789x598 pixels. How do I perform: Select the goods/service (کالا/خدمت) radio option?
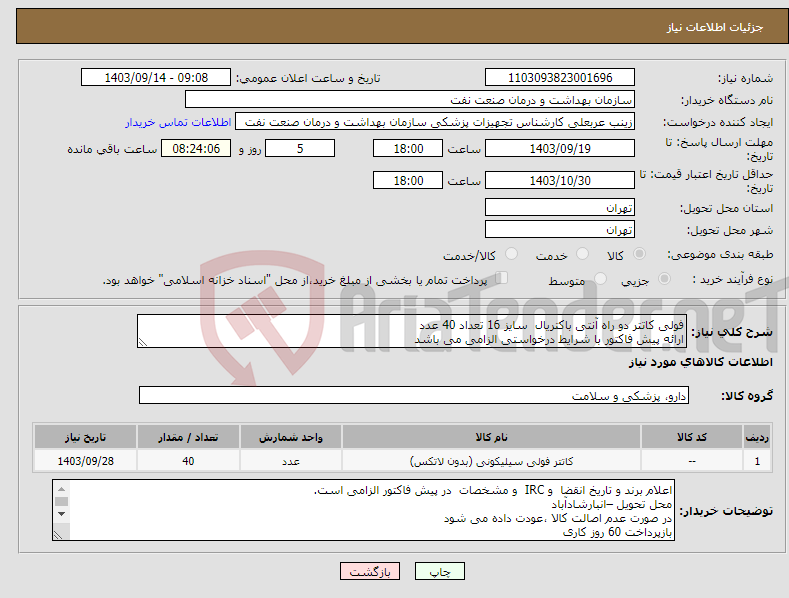pyautogui.click(x=511, y=254)
